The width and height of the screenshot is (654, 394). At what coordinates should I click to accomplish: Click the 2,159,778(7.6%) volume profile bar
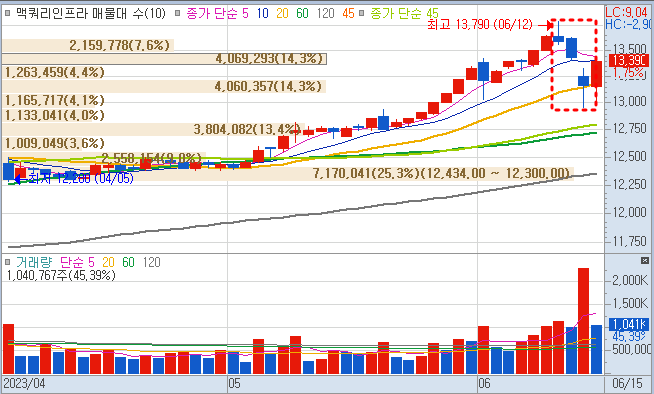click(x=88, y=45)
